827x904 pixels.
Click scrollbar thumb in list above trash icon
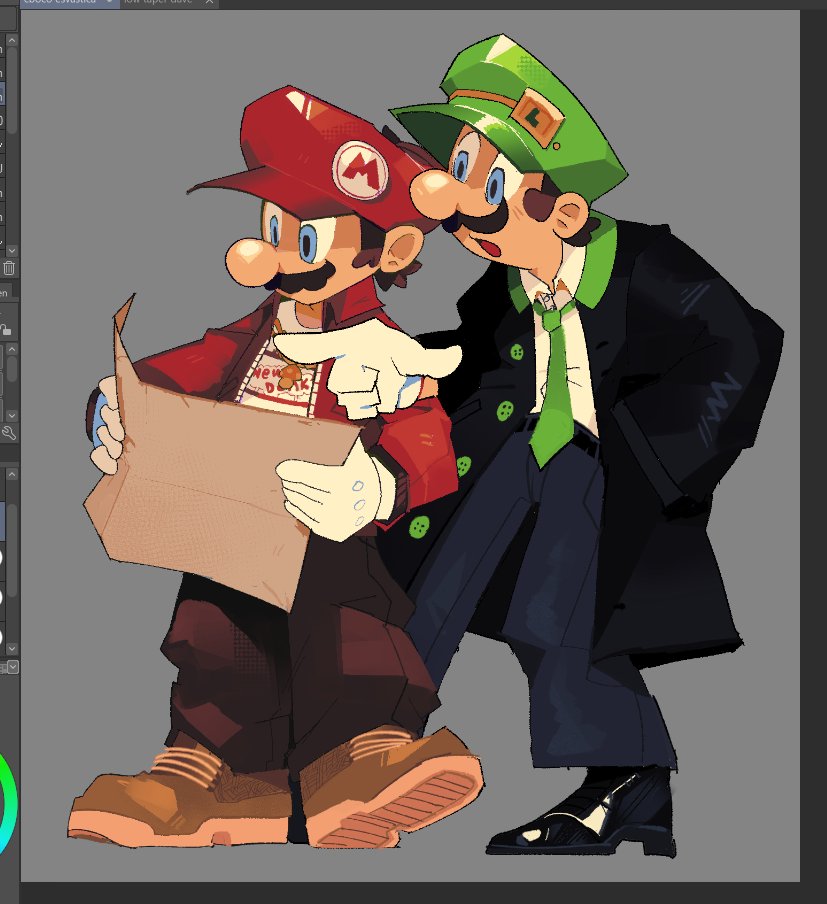click(12, 89)
